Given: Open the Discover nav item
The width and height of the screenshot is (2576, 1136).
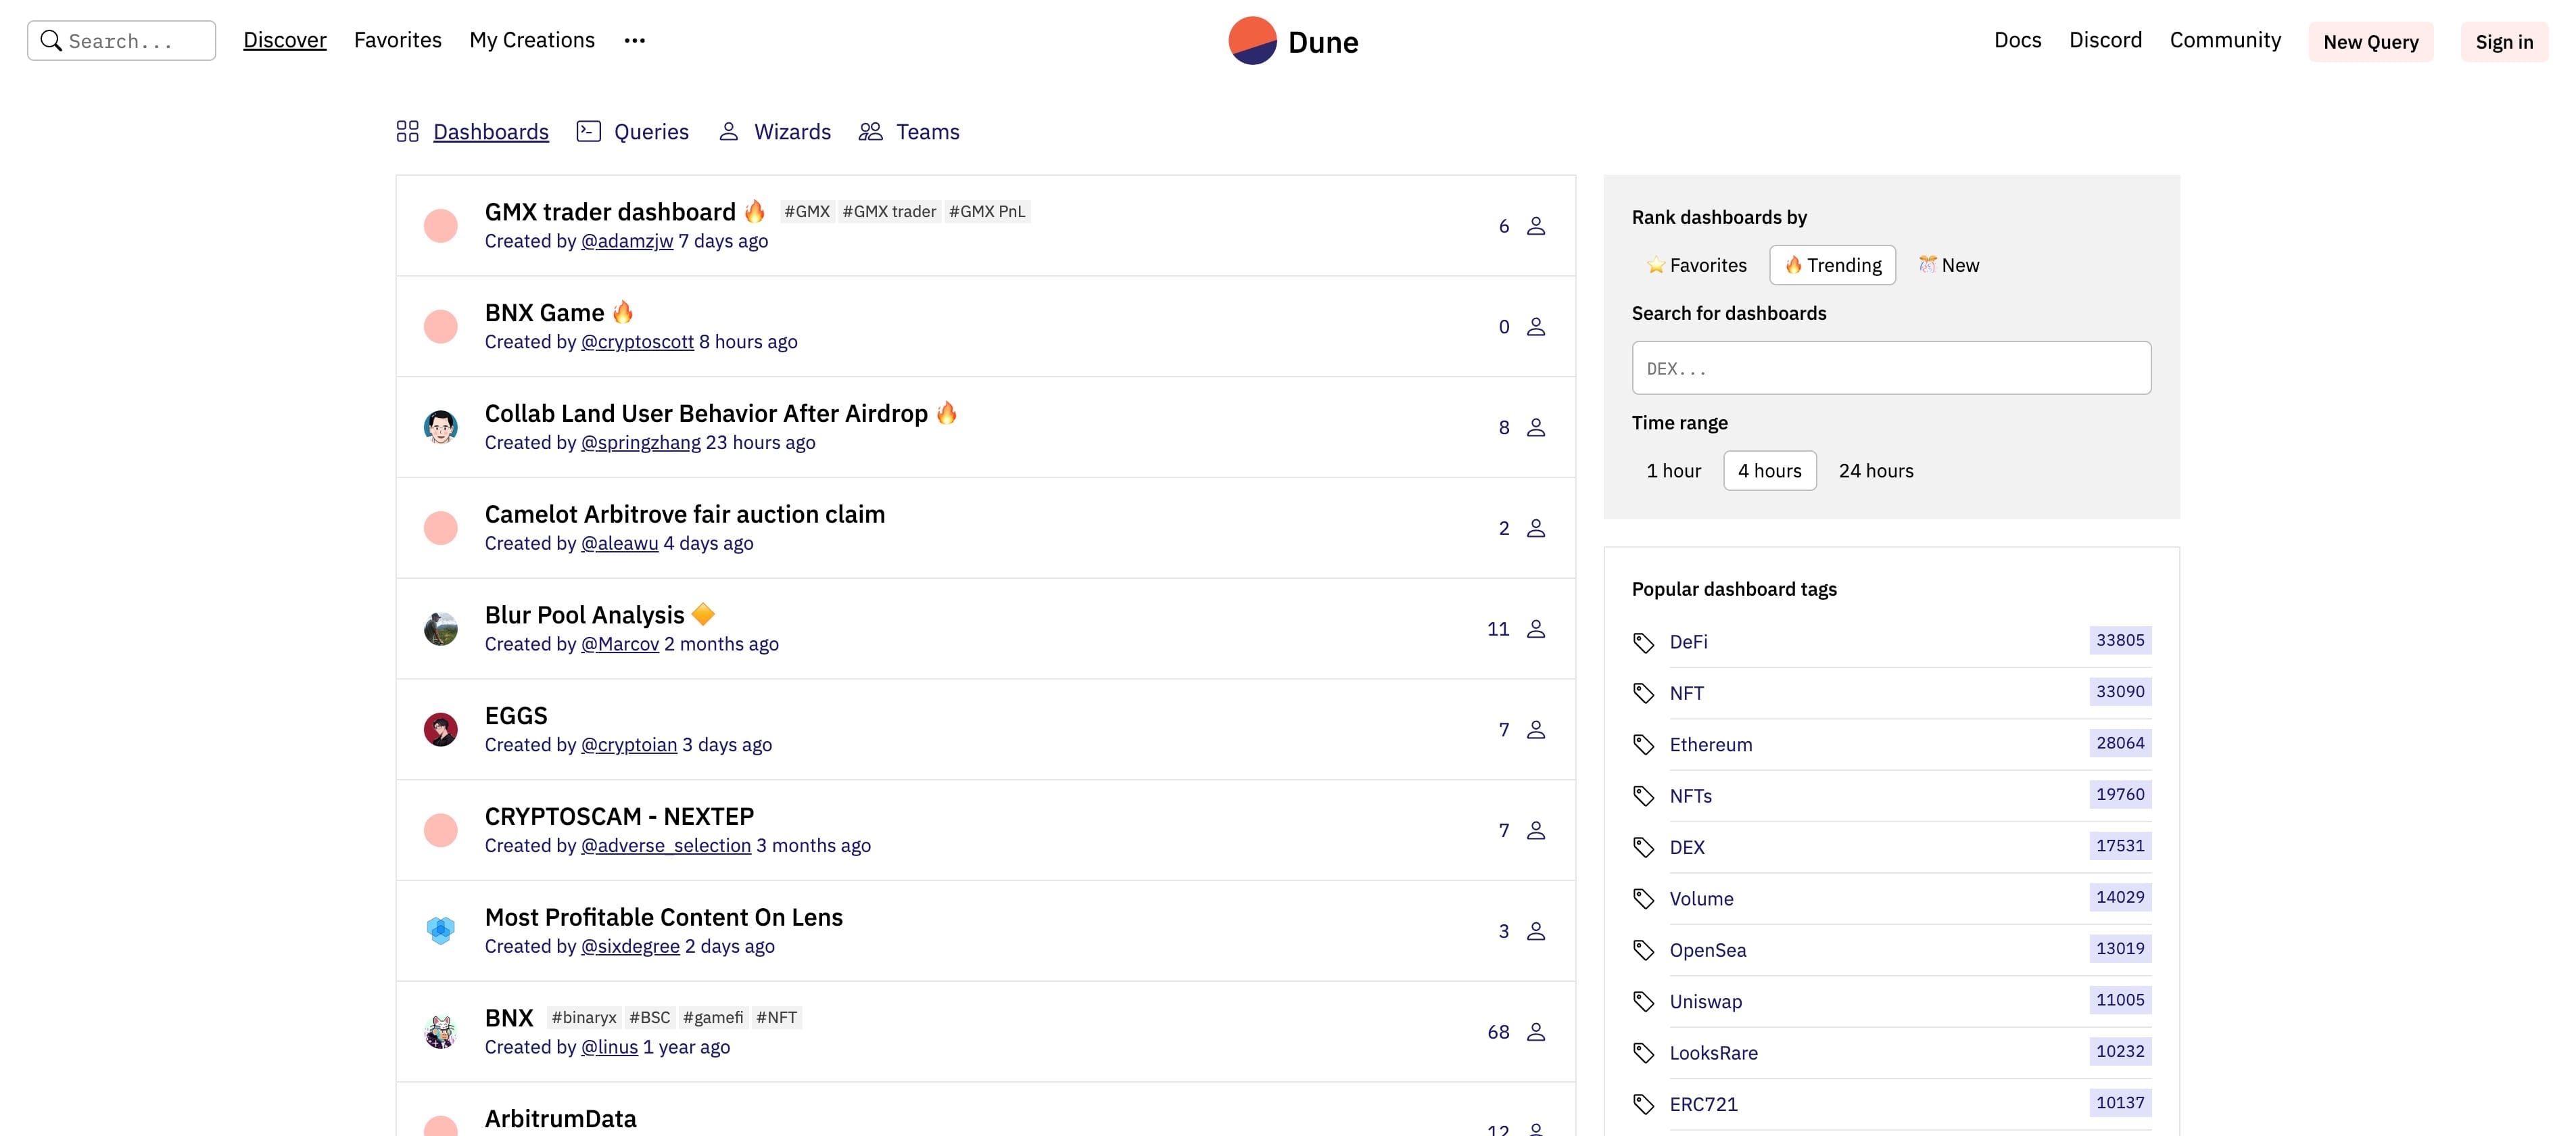Looking at the screenshot, I should click(285, 40).
